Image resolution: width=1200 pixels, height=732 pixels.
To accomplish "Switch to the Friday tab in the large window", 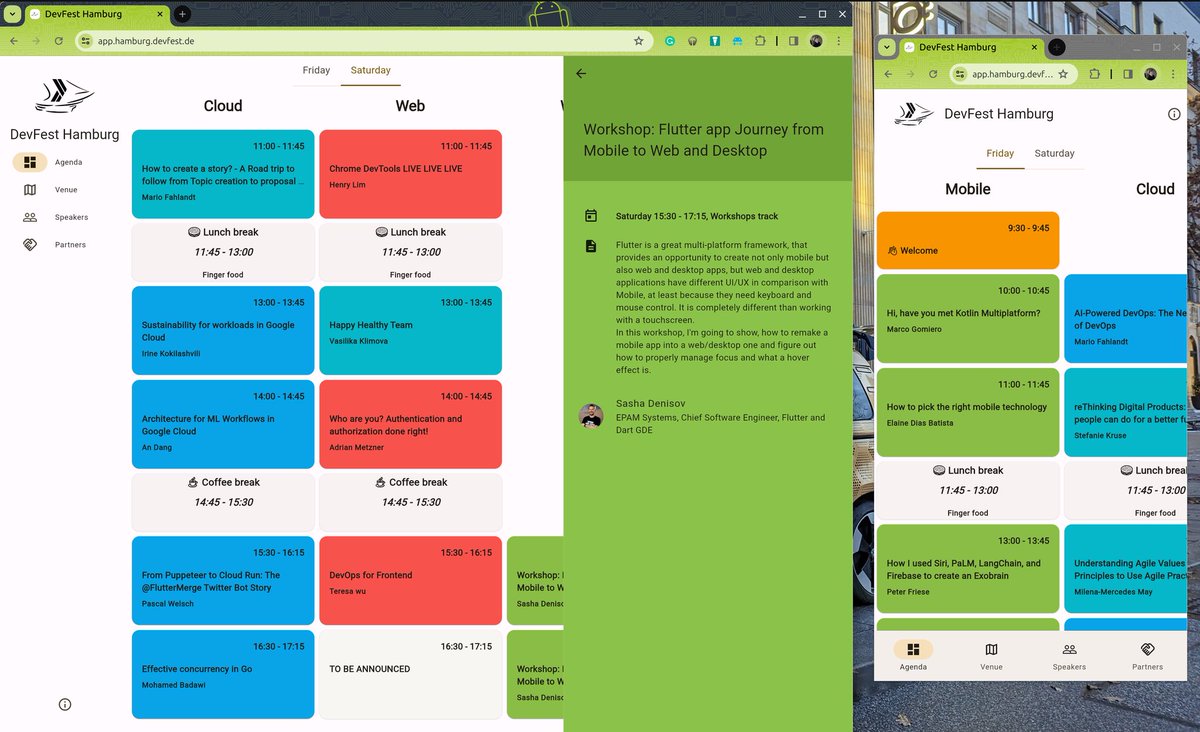I will point(316,70).
